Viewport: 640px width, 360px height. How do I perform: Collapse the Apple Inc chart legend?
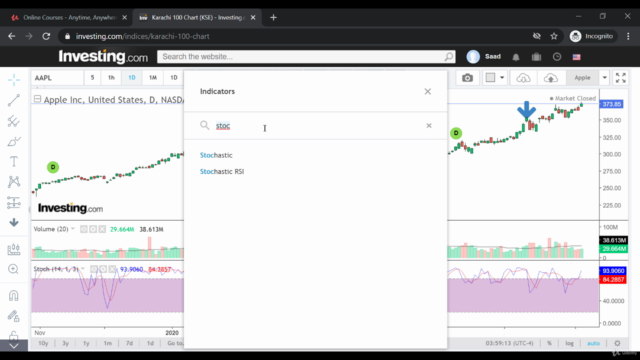click(x=38, y=99)
